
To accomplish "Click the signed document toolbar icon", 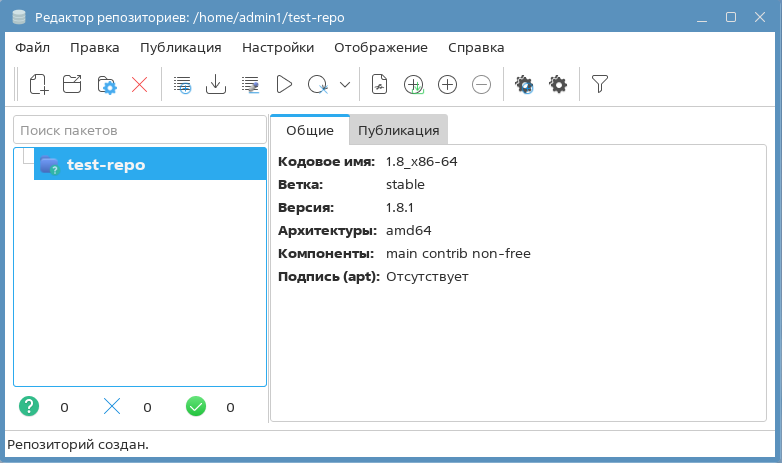I will (x=379, y=85).
